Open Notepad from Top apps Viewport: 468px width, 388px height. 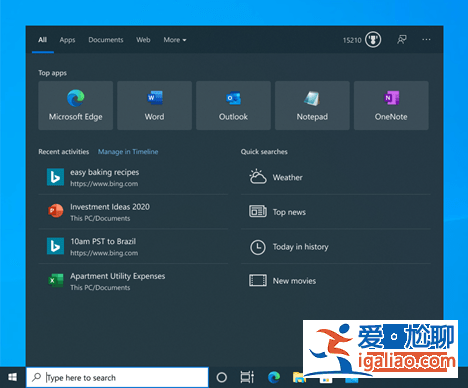click(x=312, y=105)
